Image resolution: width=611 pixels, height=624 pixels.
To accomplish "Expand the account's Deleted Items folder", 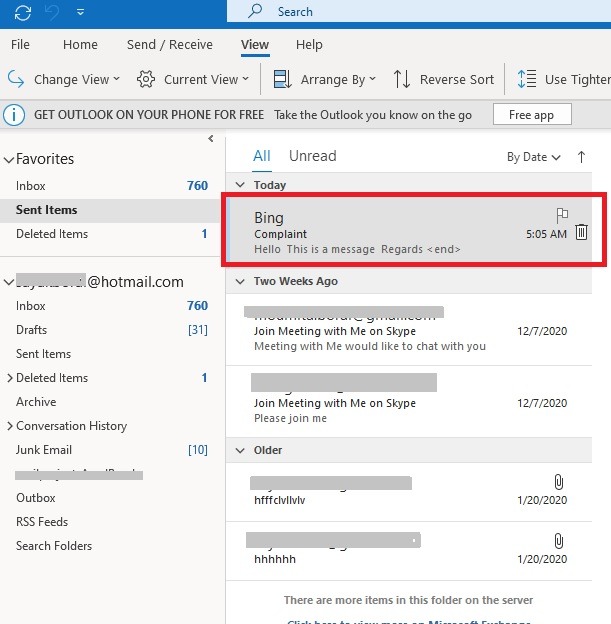I will pos(10,378).
